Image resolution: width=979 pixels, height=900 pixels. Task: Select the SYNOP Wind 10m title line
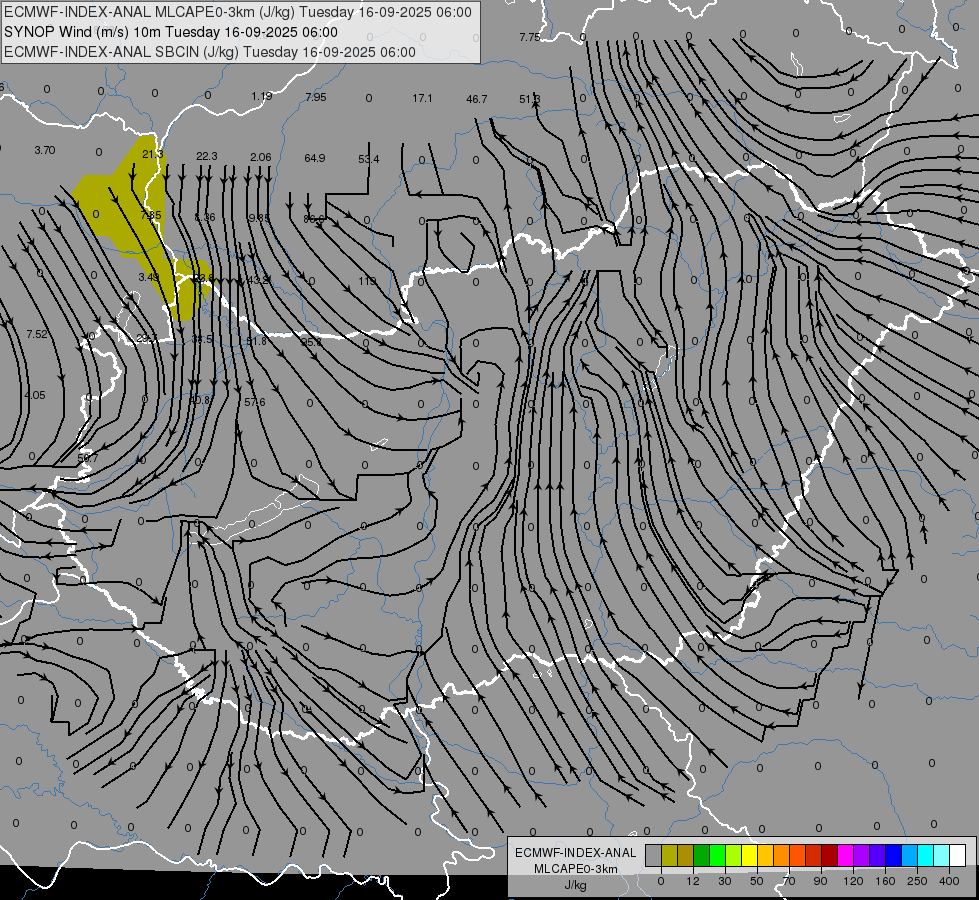coord(171,32)
